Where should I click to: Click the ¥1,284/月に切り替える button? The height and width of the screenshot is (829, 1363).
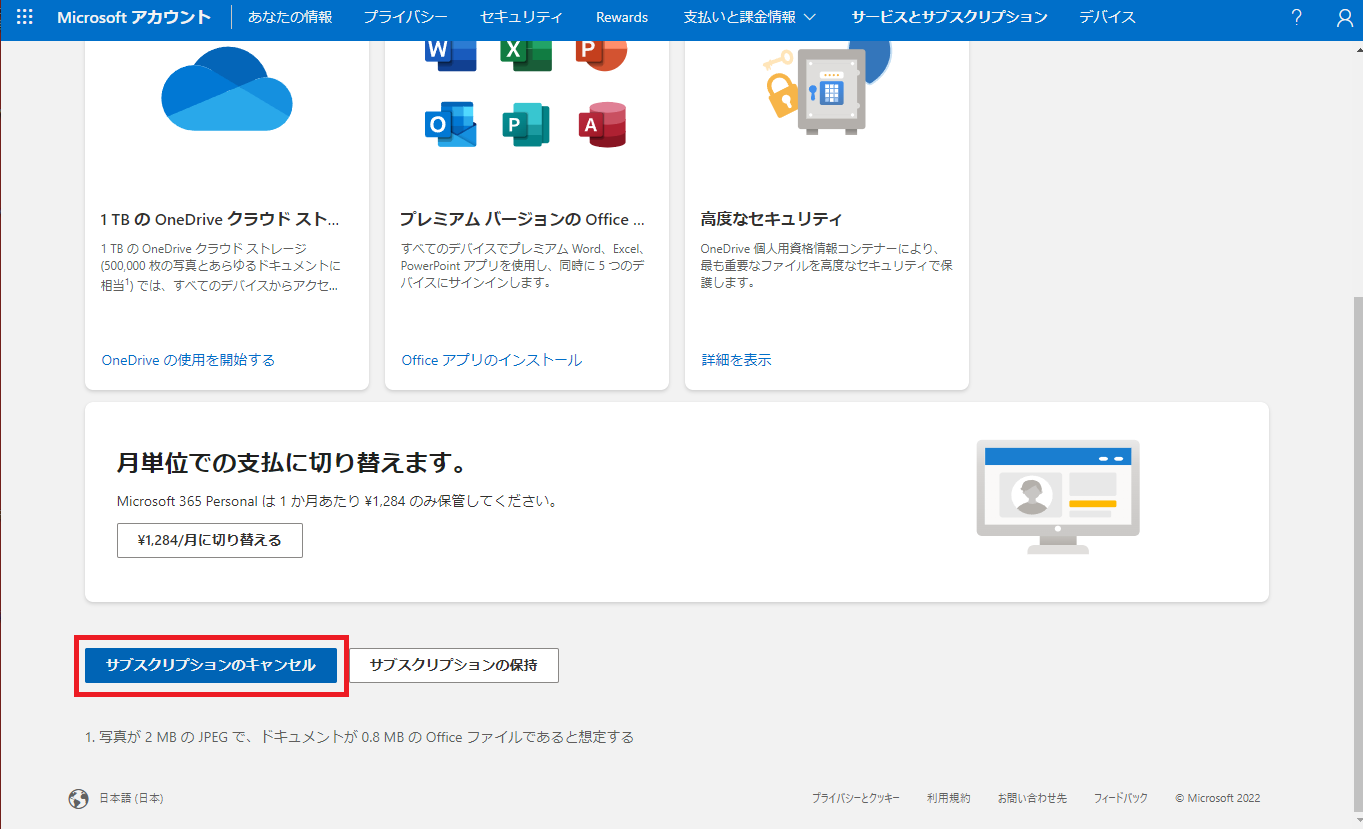coord(210,540)
